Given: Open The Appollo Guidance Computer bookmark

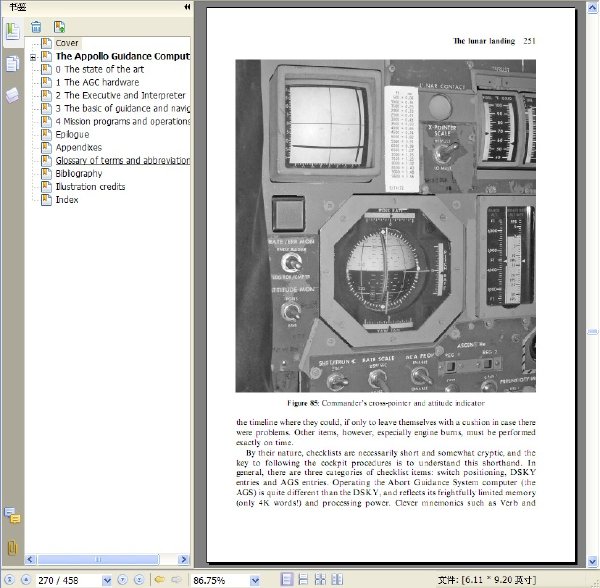Looking at the screenshot, I should pyautogui.click(x=122, y=56).
